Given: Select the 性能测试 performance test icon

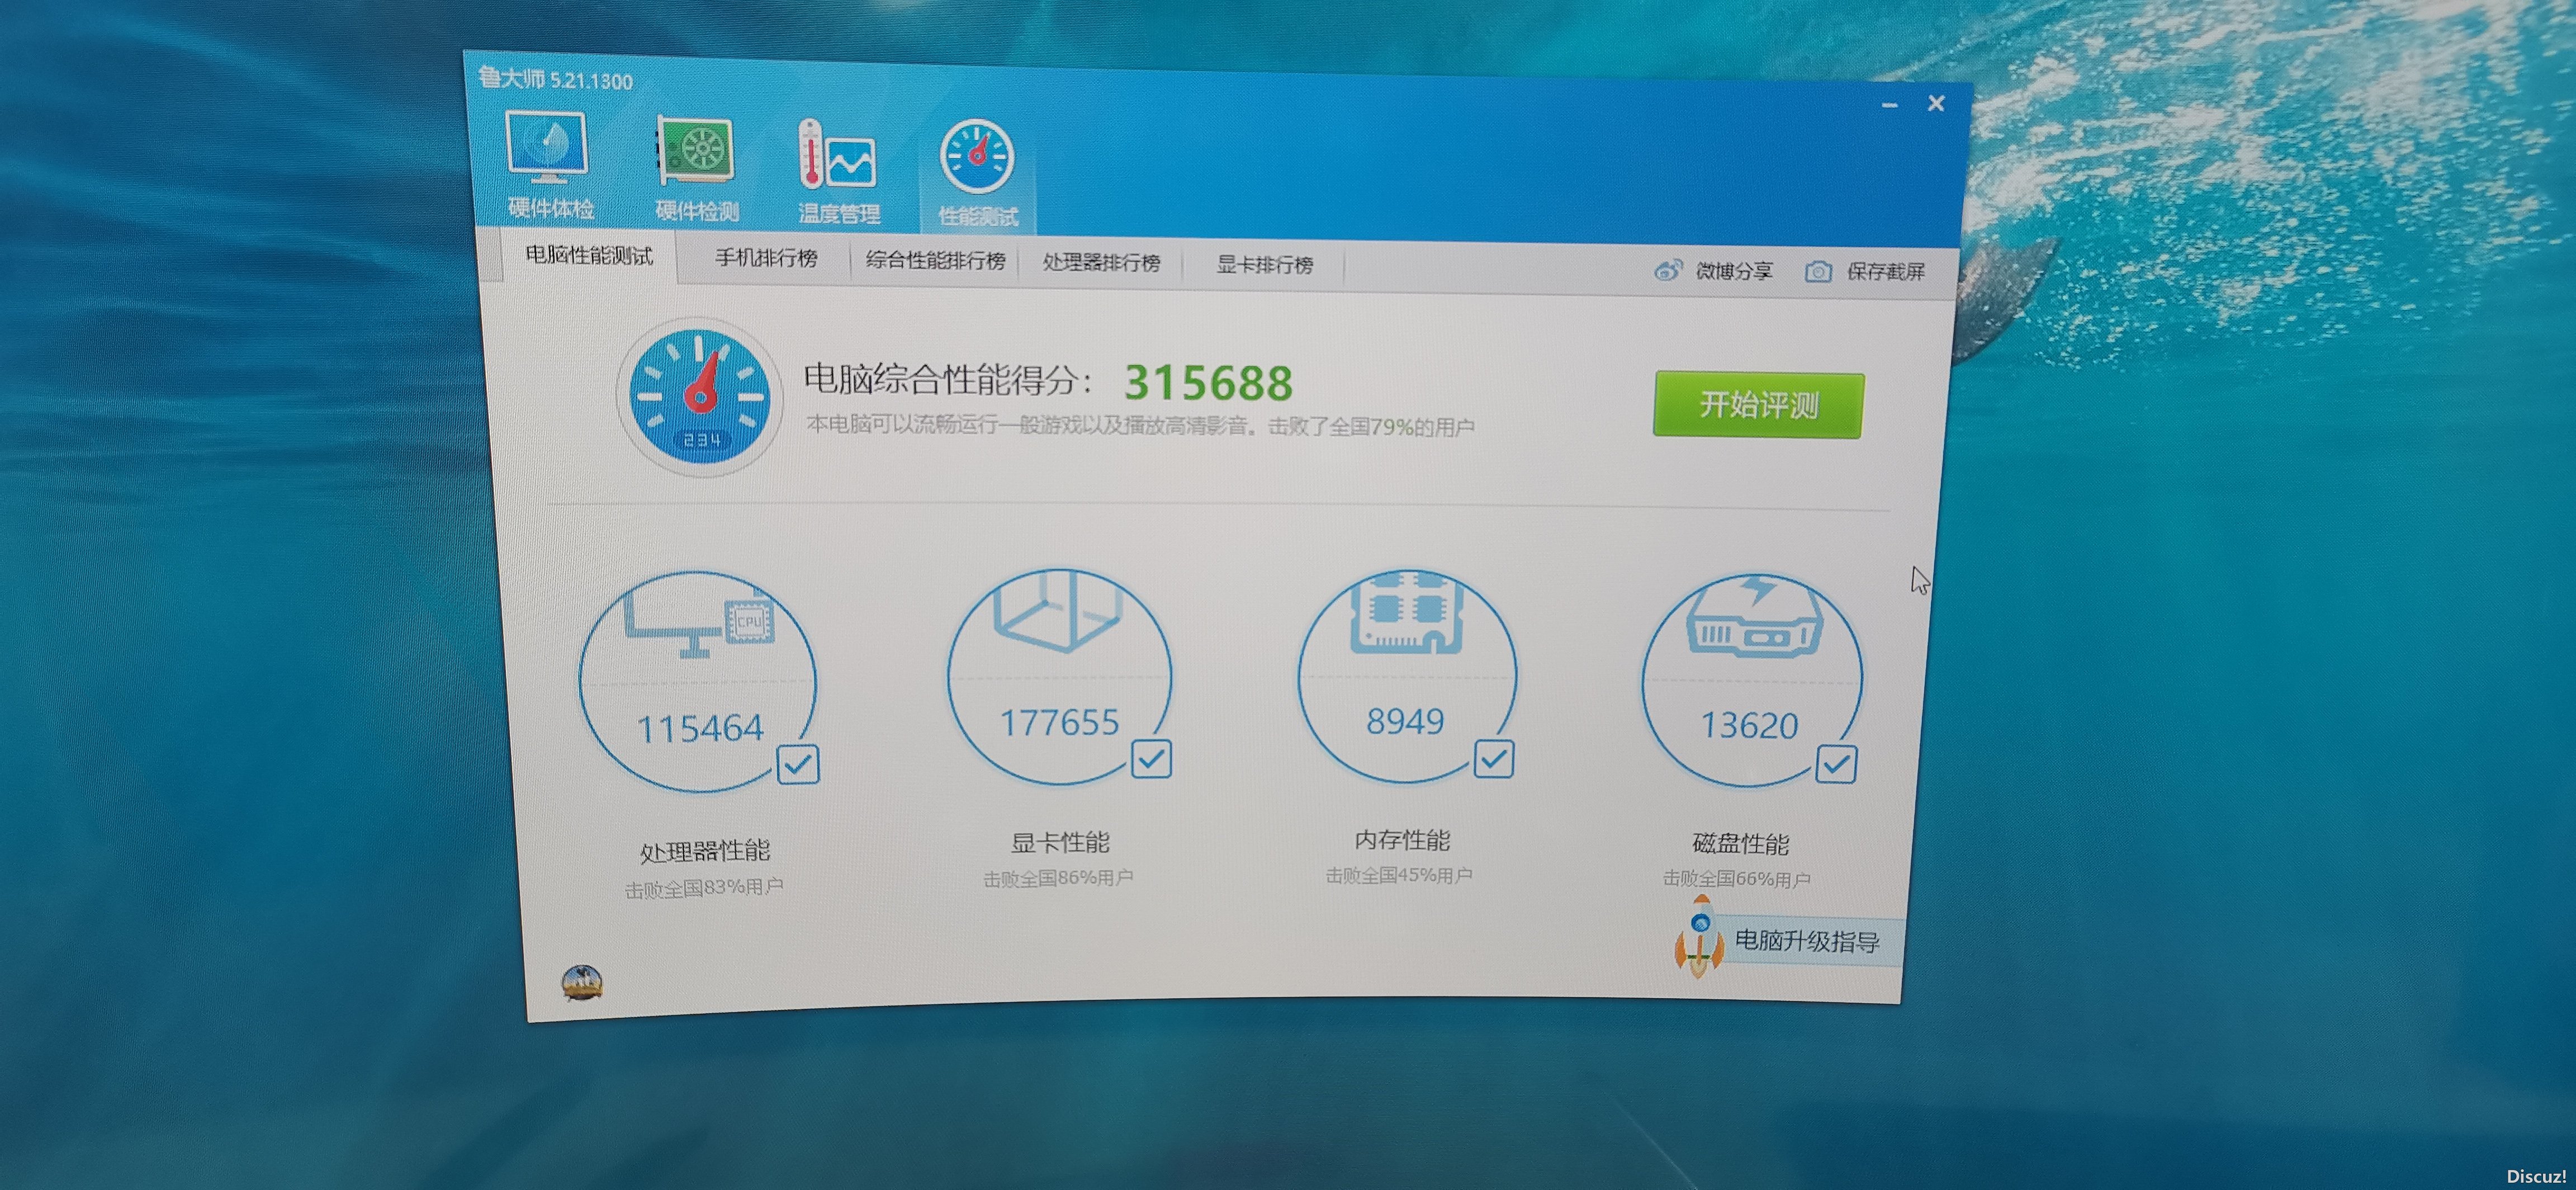Looking at the screenshot, I should coord(977,174).
